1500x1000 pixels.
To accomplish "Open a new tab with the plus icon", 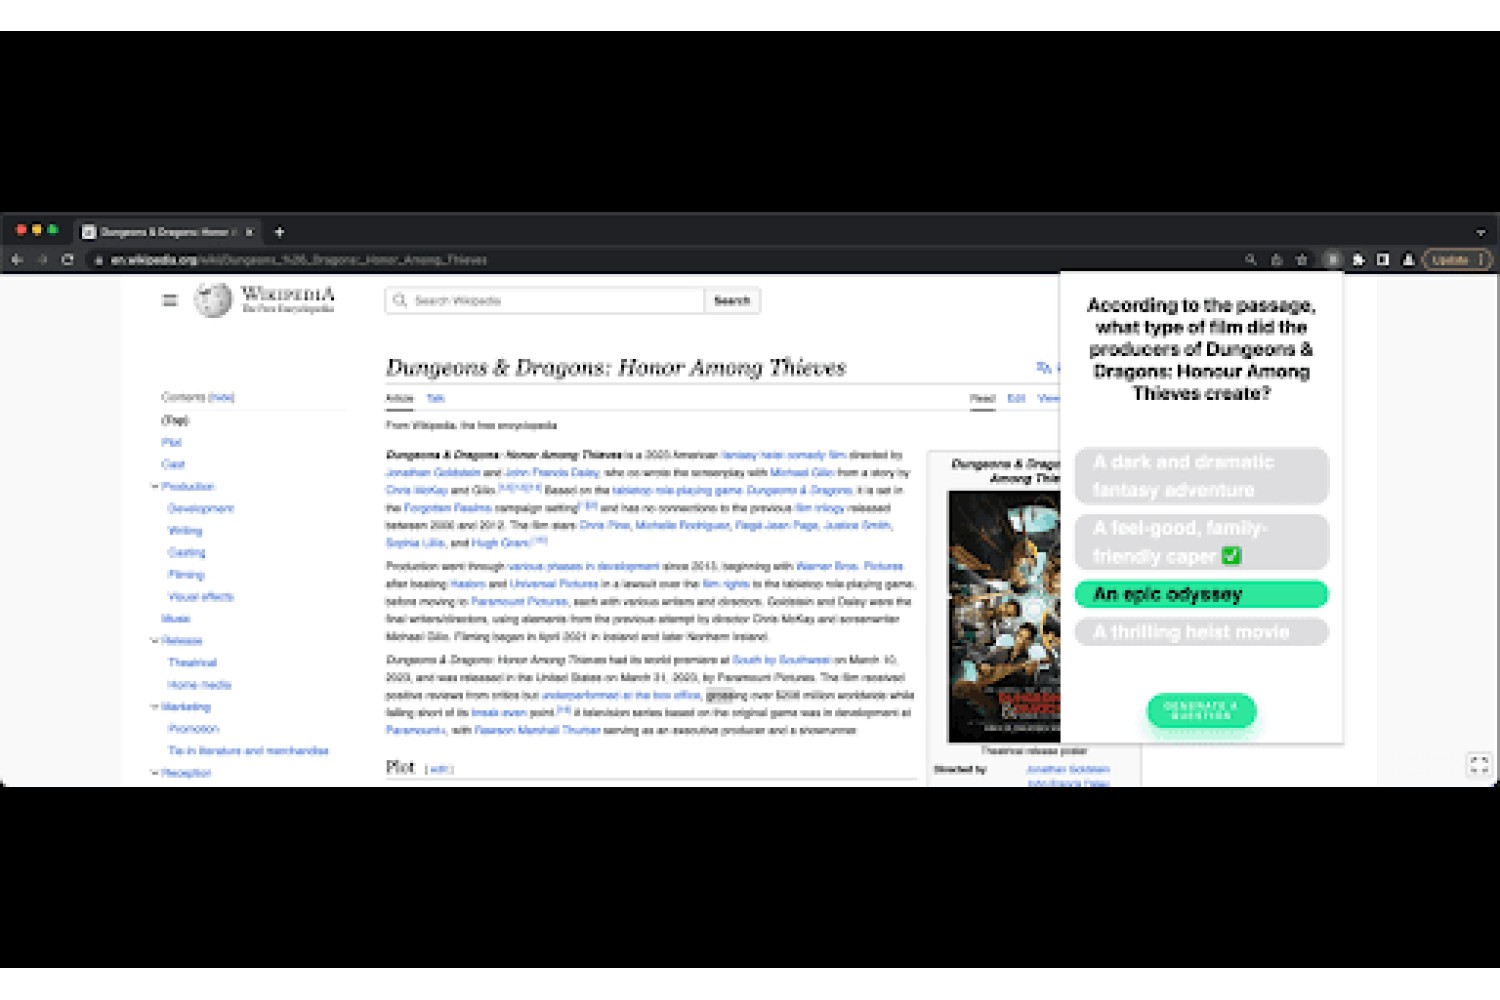I will point(279,232).
